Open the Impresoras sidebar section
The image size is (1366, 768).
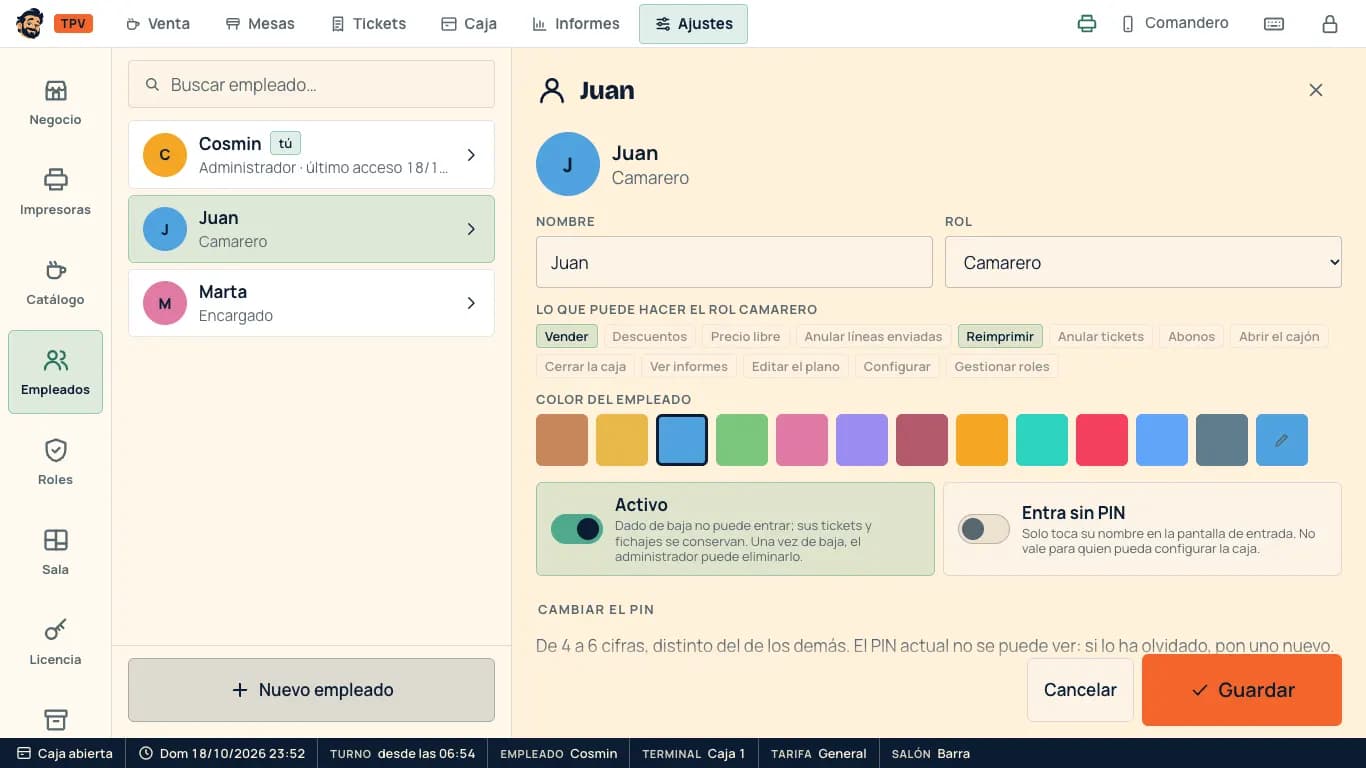point(55,193)
